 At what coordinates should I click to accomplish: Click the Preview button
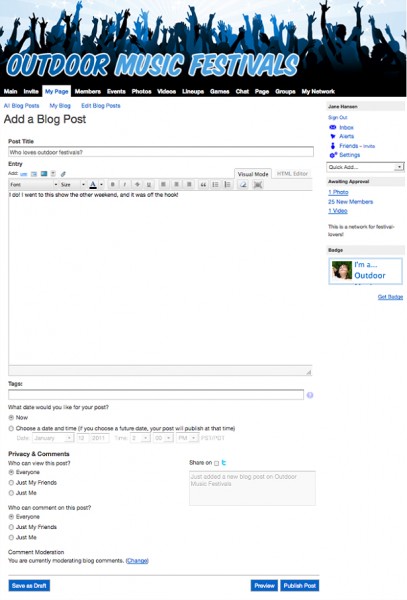point(264,585)
